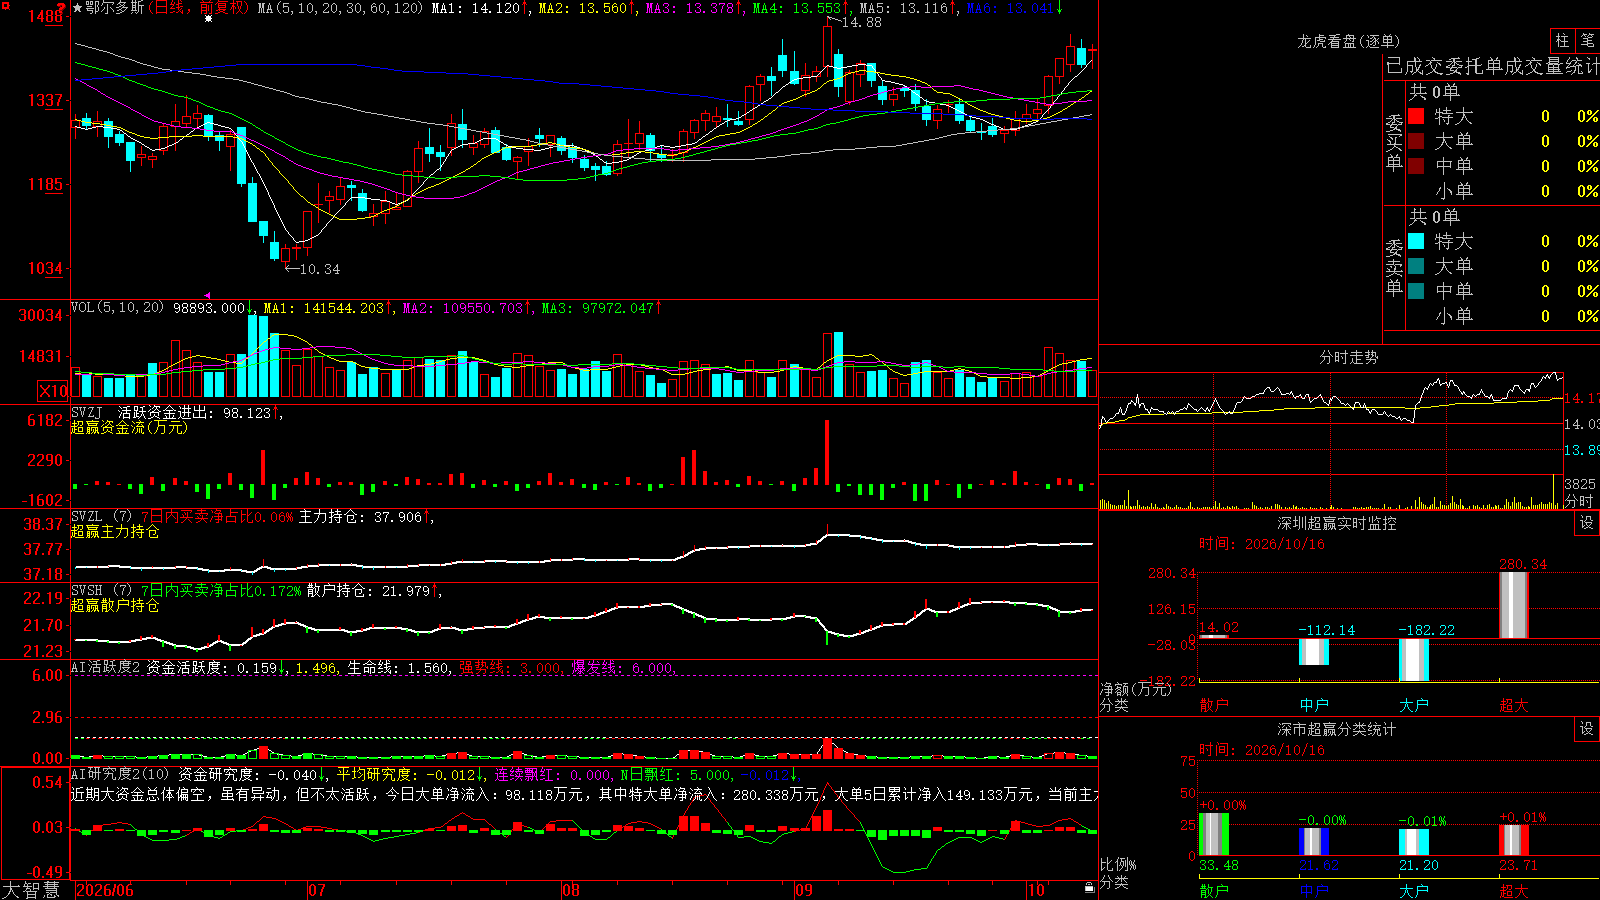Click the star icon before 鄂尔多斯

pos(78,8)
